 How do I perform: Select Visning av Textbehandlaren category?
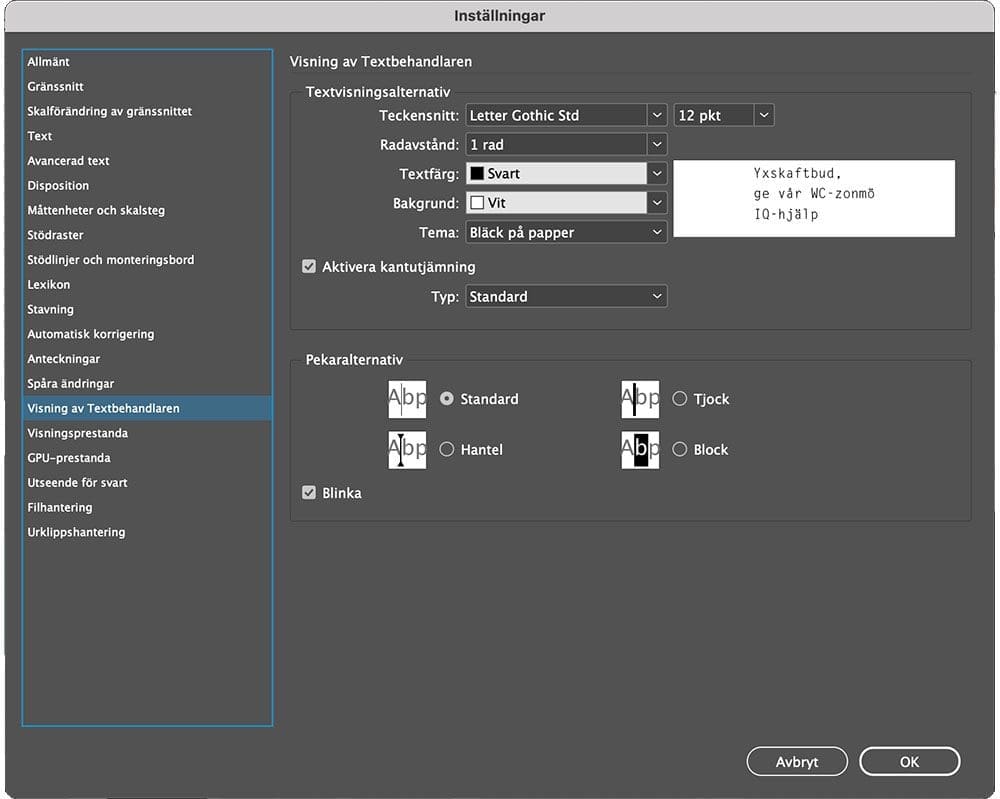(x=147, y=409)
